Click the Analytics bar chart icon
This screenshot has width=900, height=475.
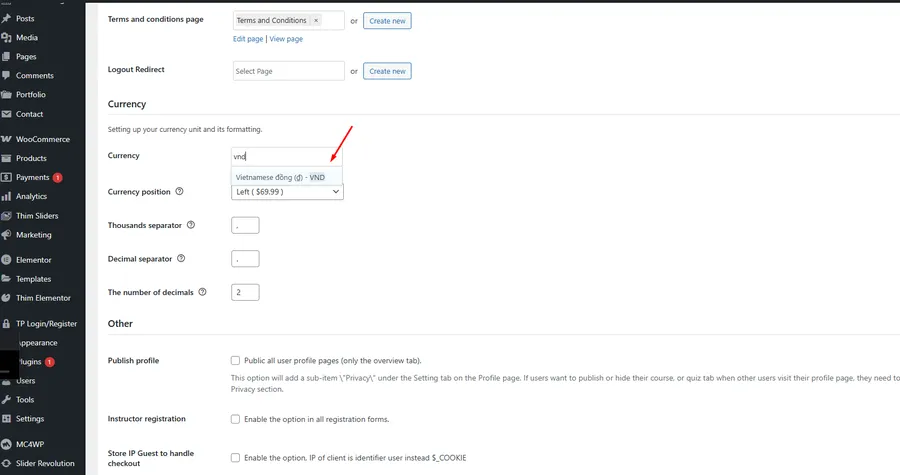tap(7, 197)
